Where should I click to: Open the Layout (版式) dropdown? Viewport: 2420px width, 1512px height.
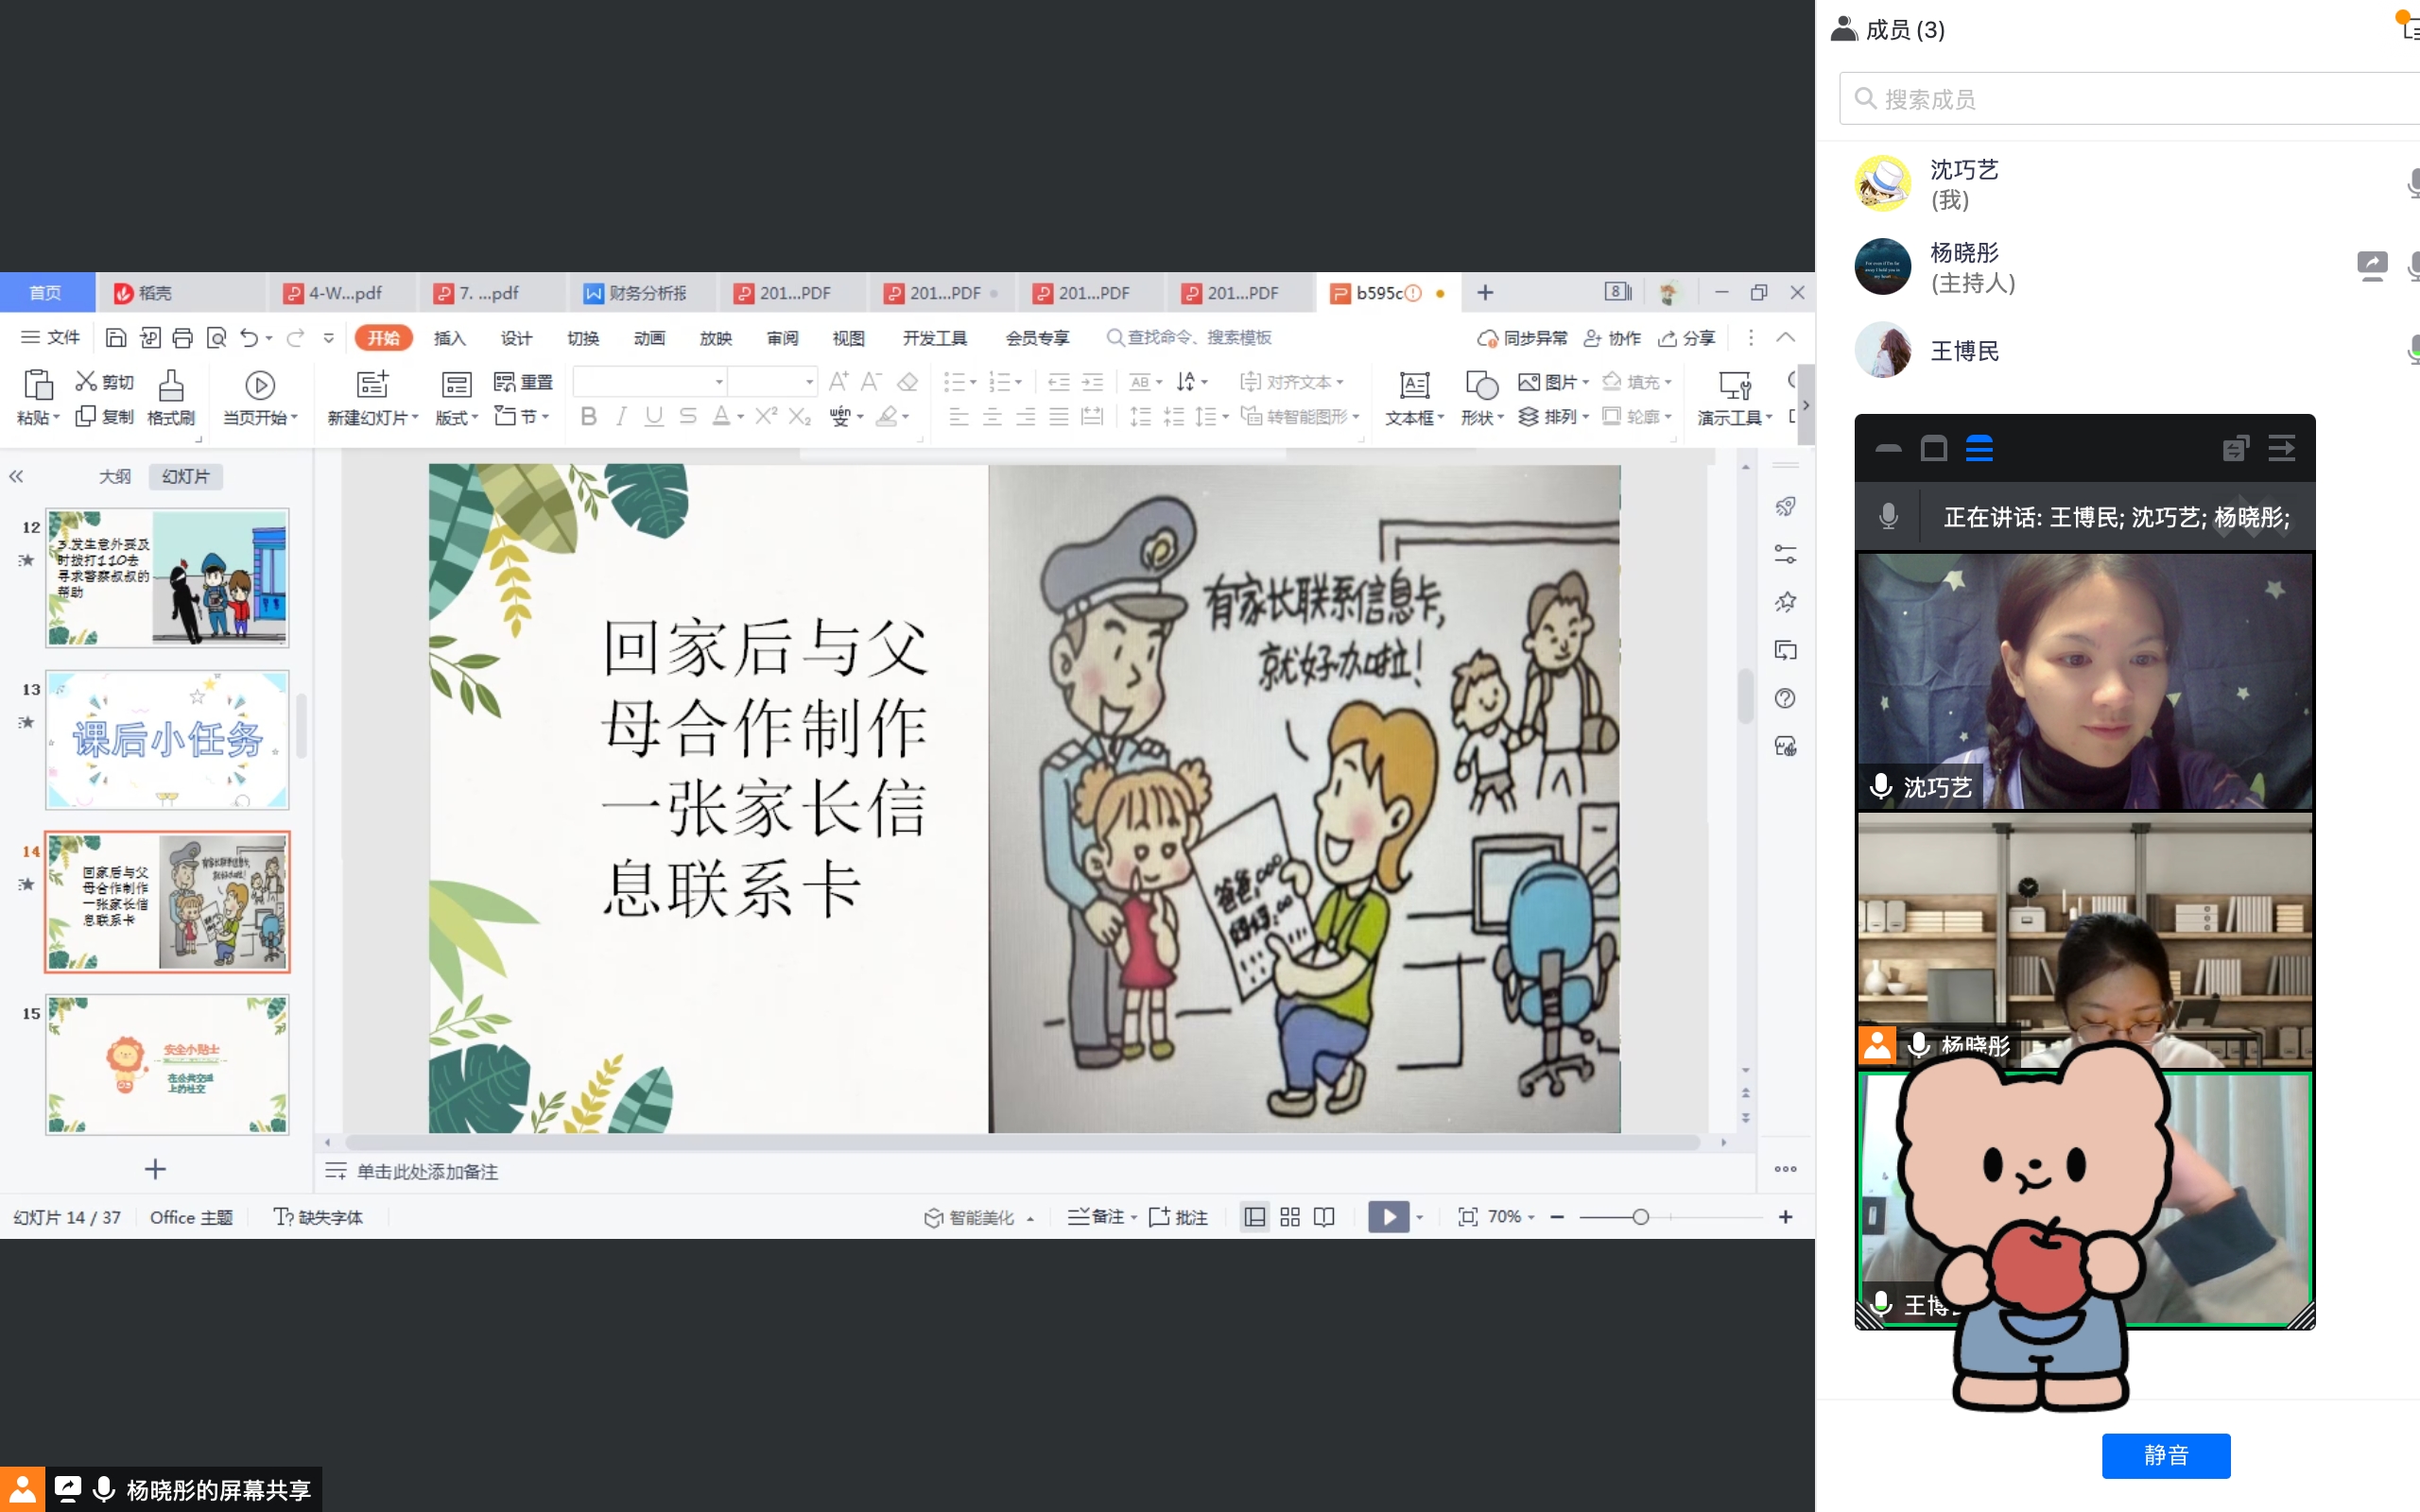click(x=457, y=417)
